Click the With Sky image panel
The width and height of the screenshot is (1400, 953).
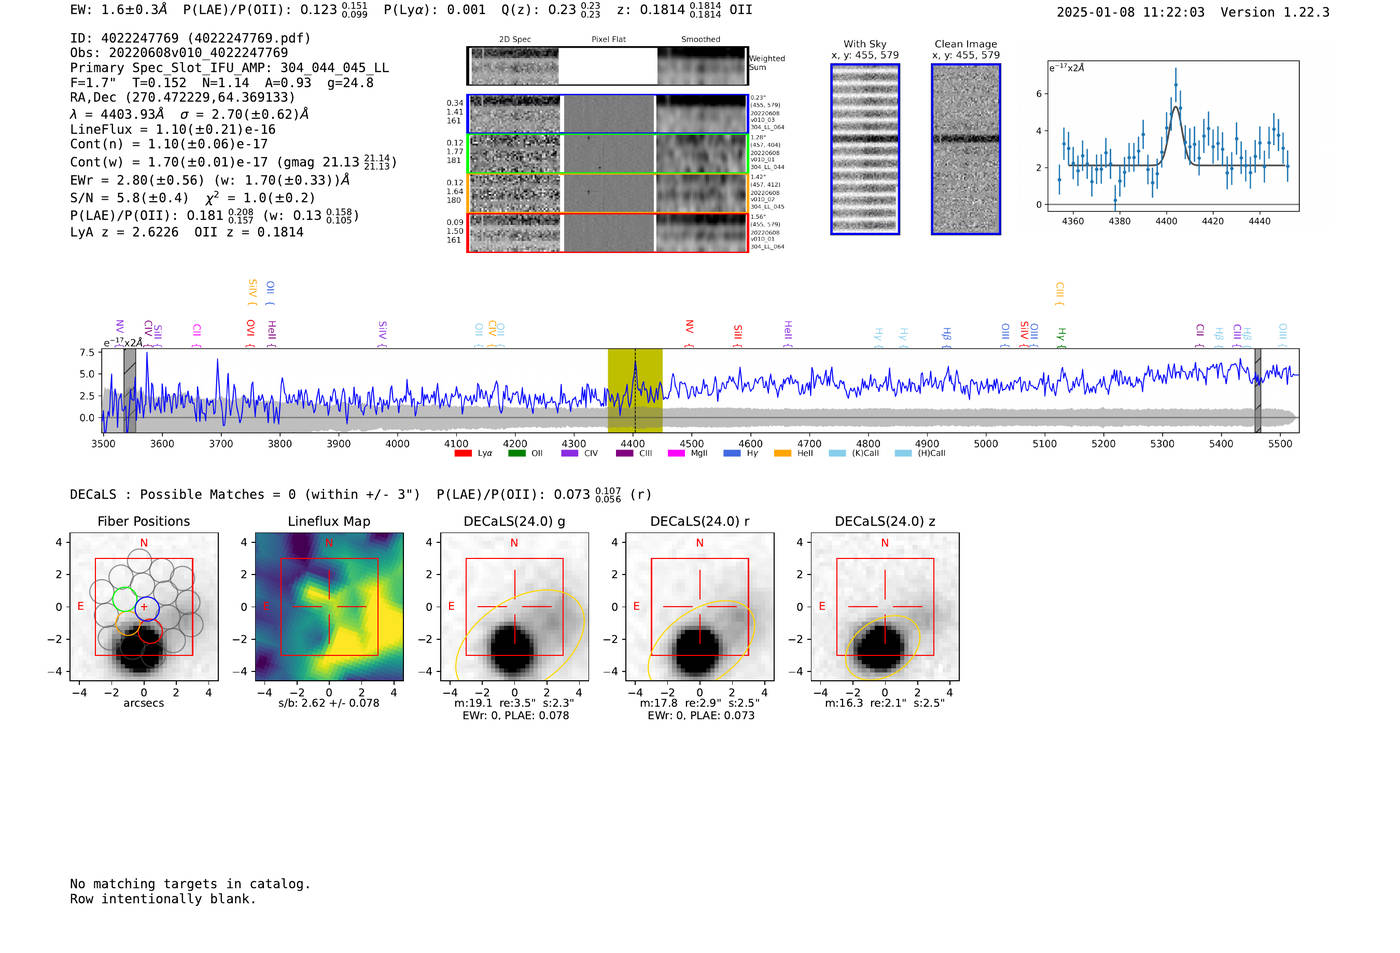[x=865, y=149]
